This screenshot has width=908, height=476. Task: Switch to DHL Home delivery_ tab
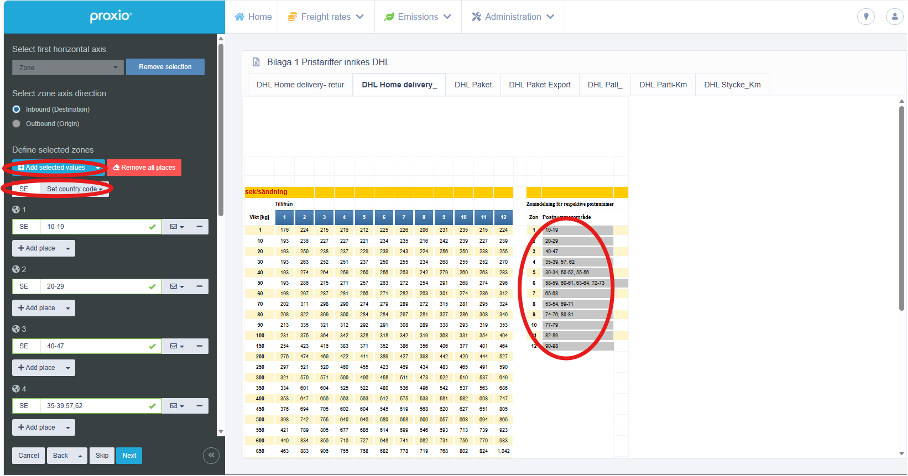pos(399,85)
